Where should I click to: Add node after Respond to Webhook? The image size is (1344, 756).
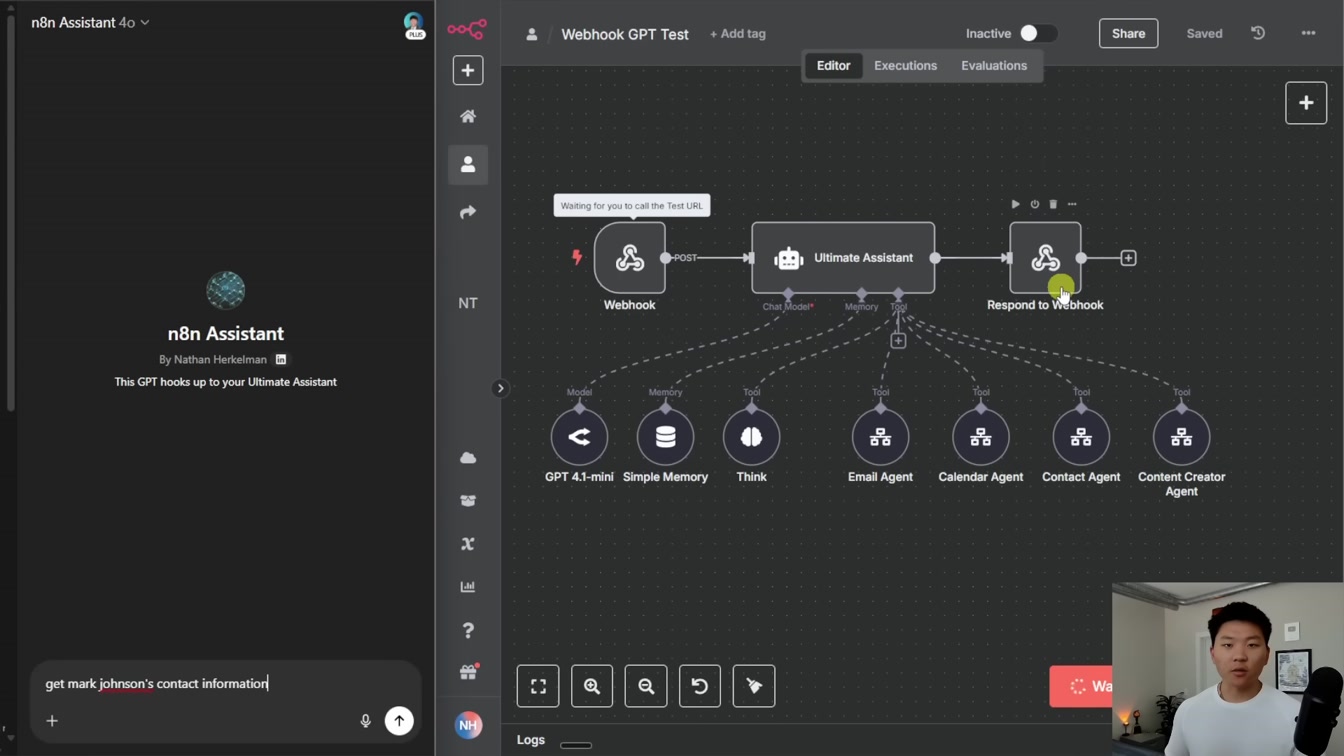point(1128,258)
